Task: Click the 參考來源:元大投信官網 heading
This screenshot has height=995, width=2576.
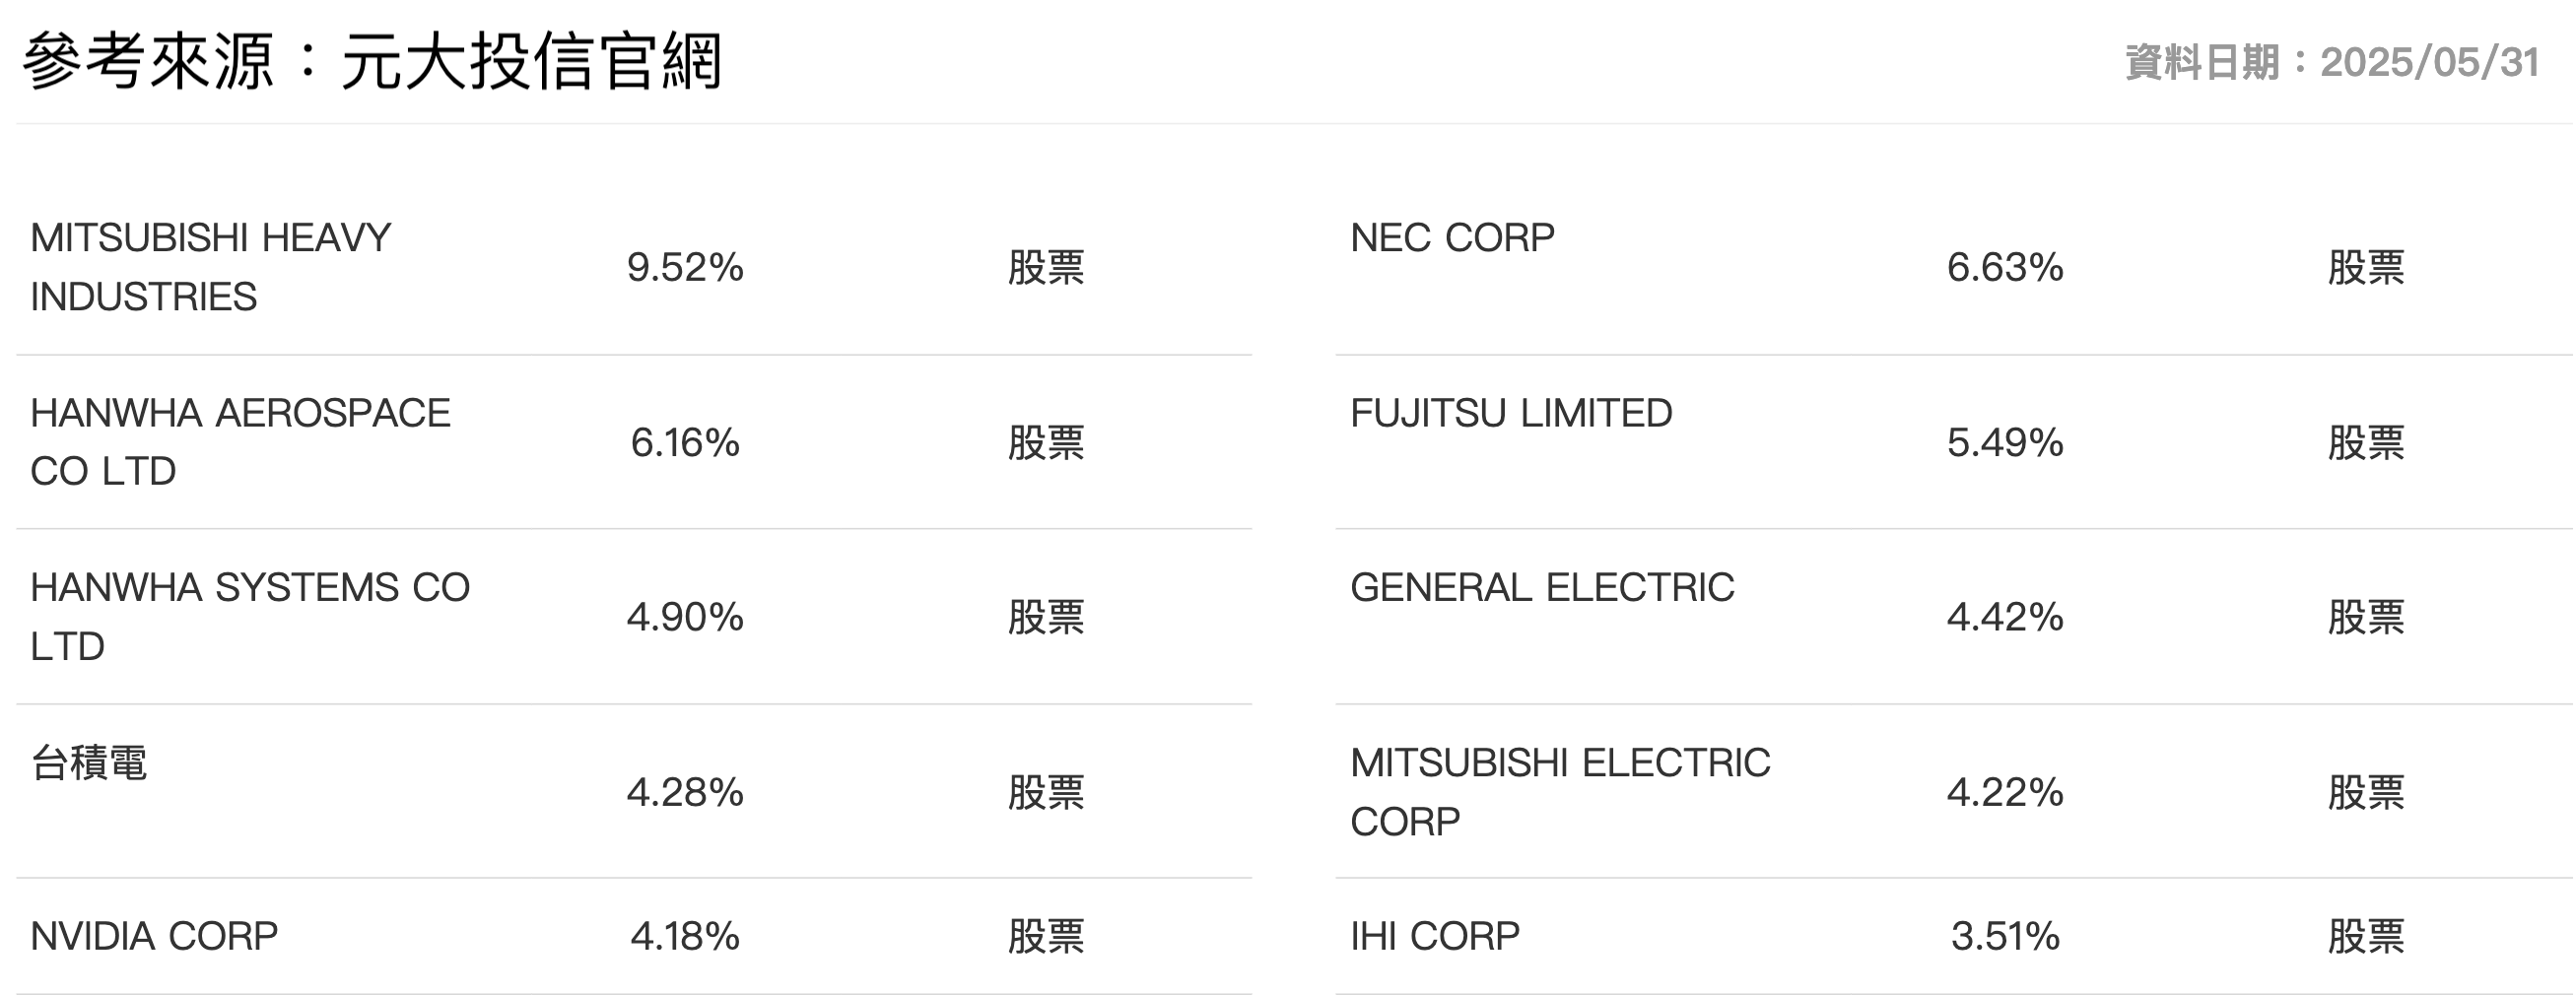Action: coord(371,61)
